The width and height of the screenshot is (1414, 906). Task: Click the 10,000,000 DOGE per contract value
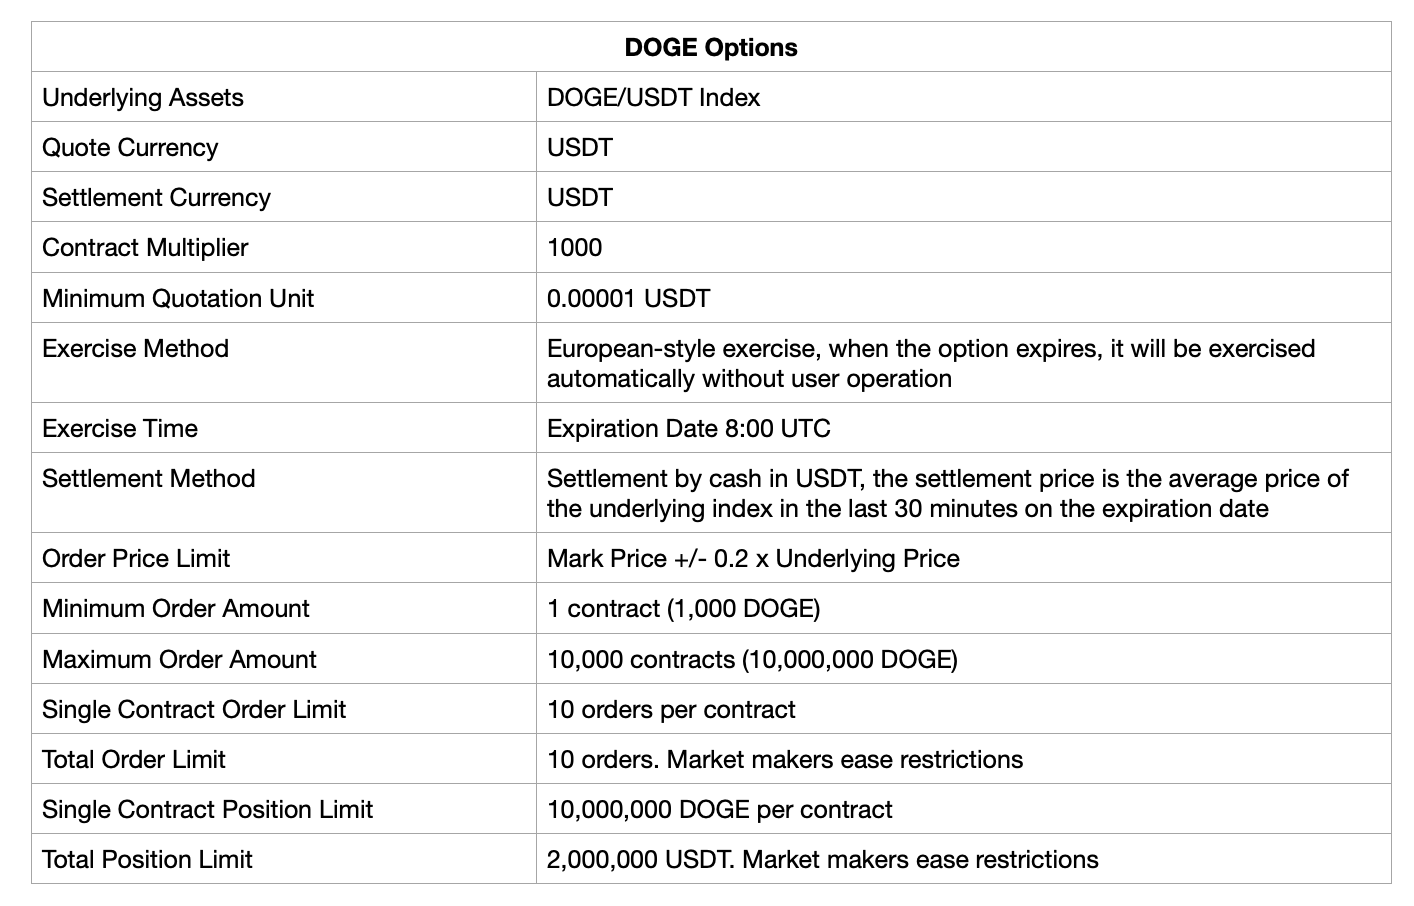(x=719, y=810)
